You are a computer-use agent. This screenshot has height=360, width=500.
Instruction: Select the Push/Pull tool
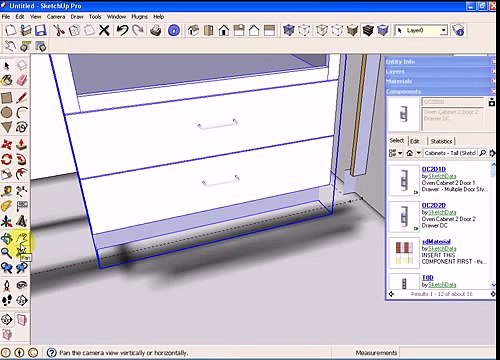pyautogui.click(x=22, y=145)
